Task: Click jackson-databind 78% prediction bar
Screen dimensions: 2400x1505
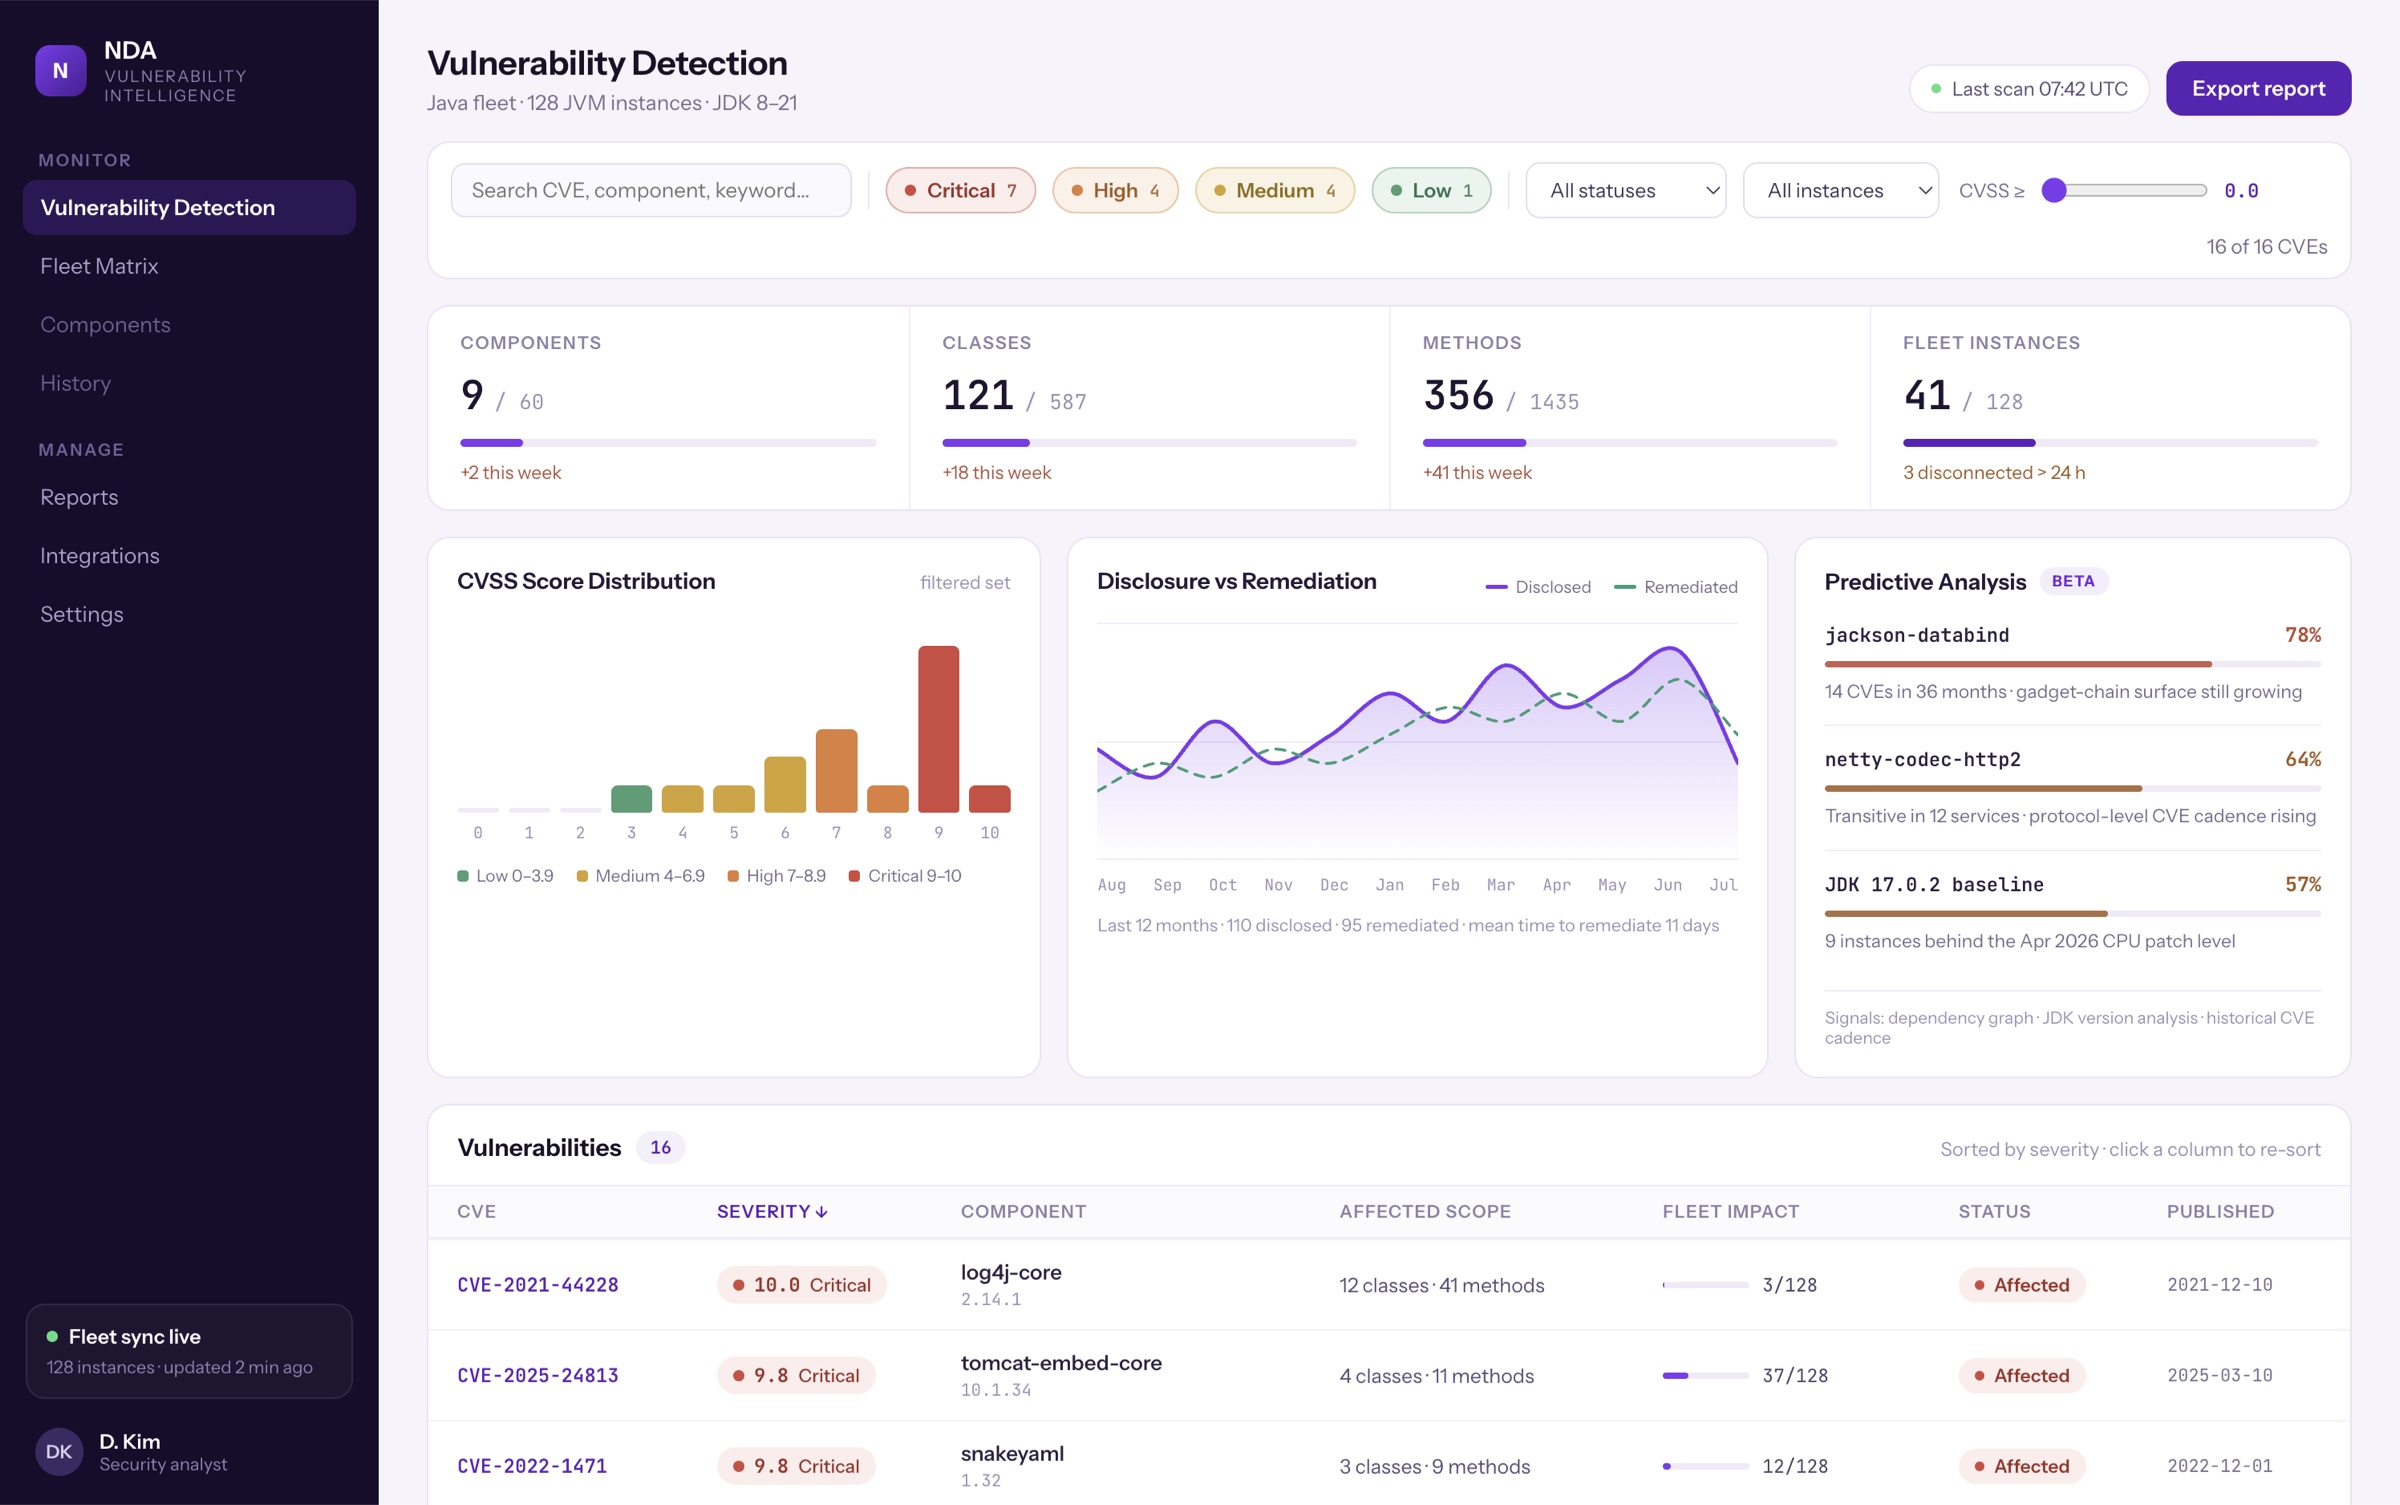Action: point(2072,664)
